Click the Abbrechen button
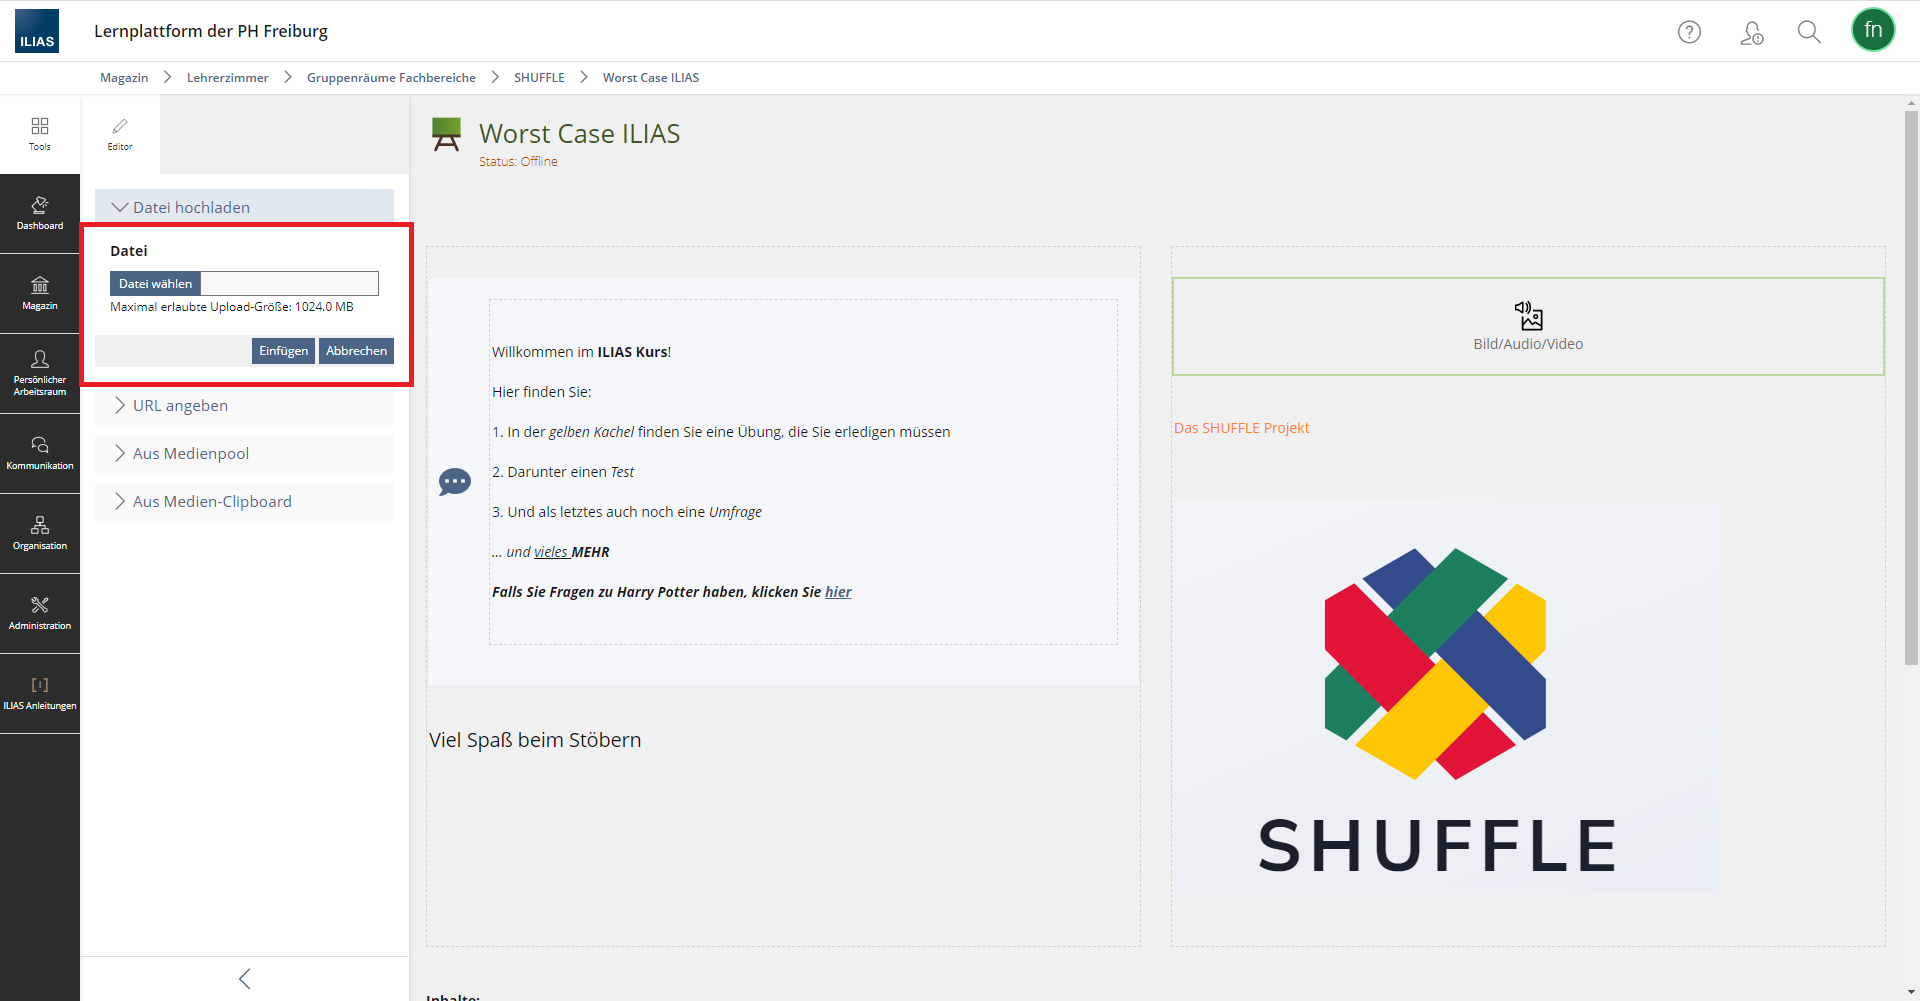Screen dimensions: 1920x1001 pyautogui.click(x=356, y=351)
